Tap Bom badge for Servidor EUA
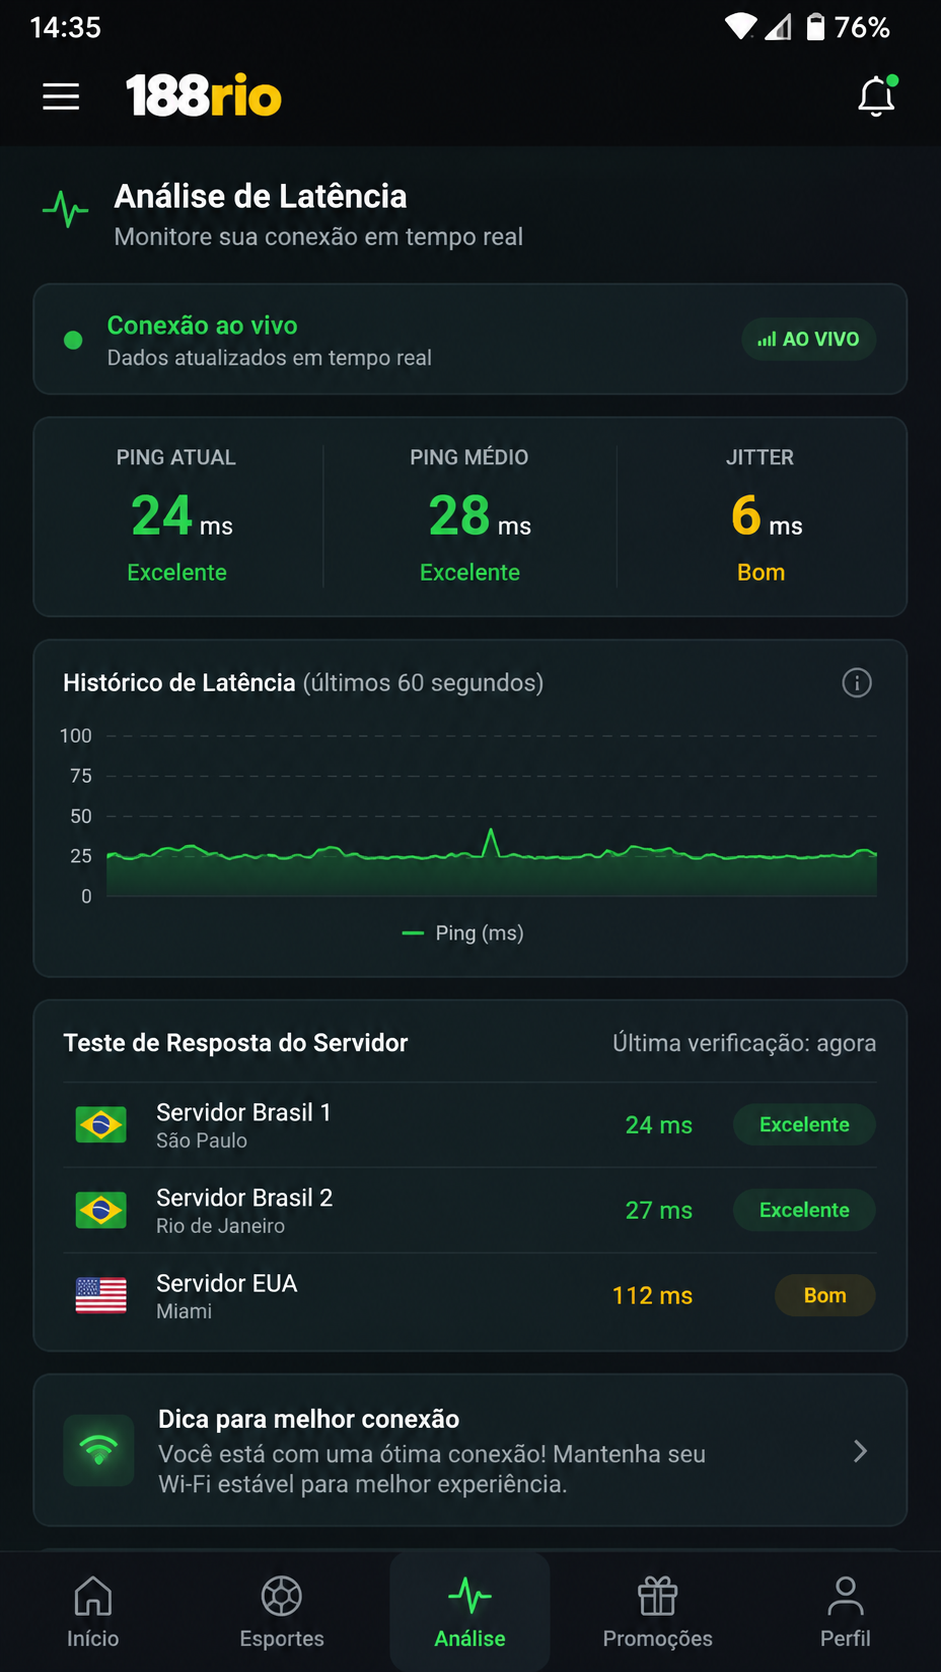Image resolution: width=941 pixels, height=1672 pixels. tap(825, 1295)
